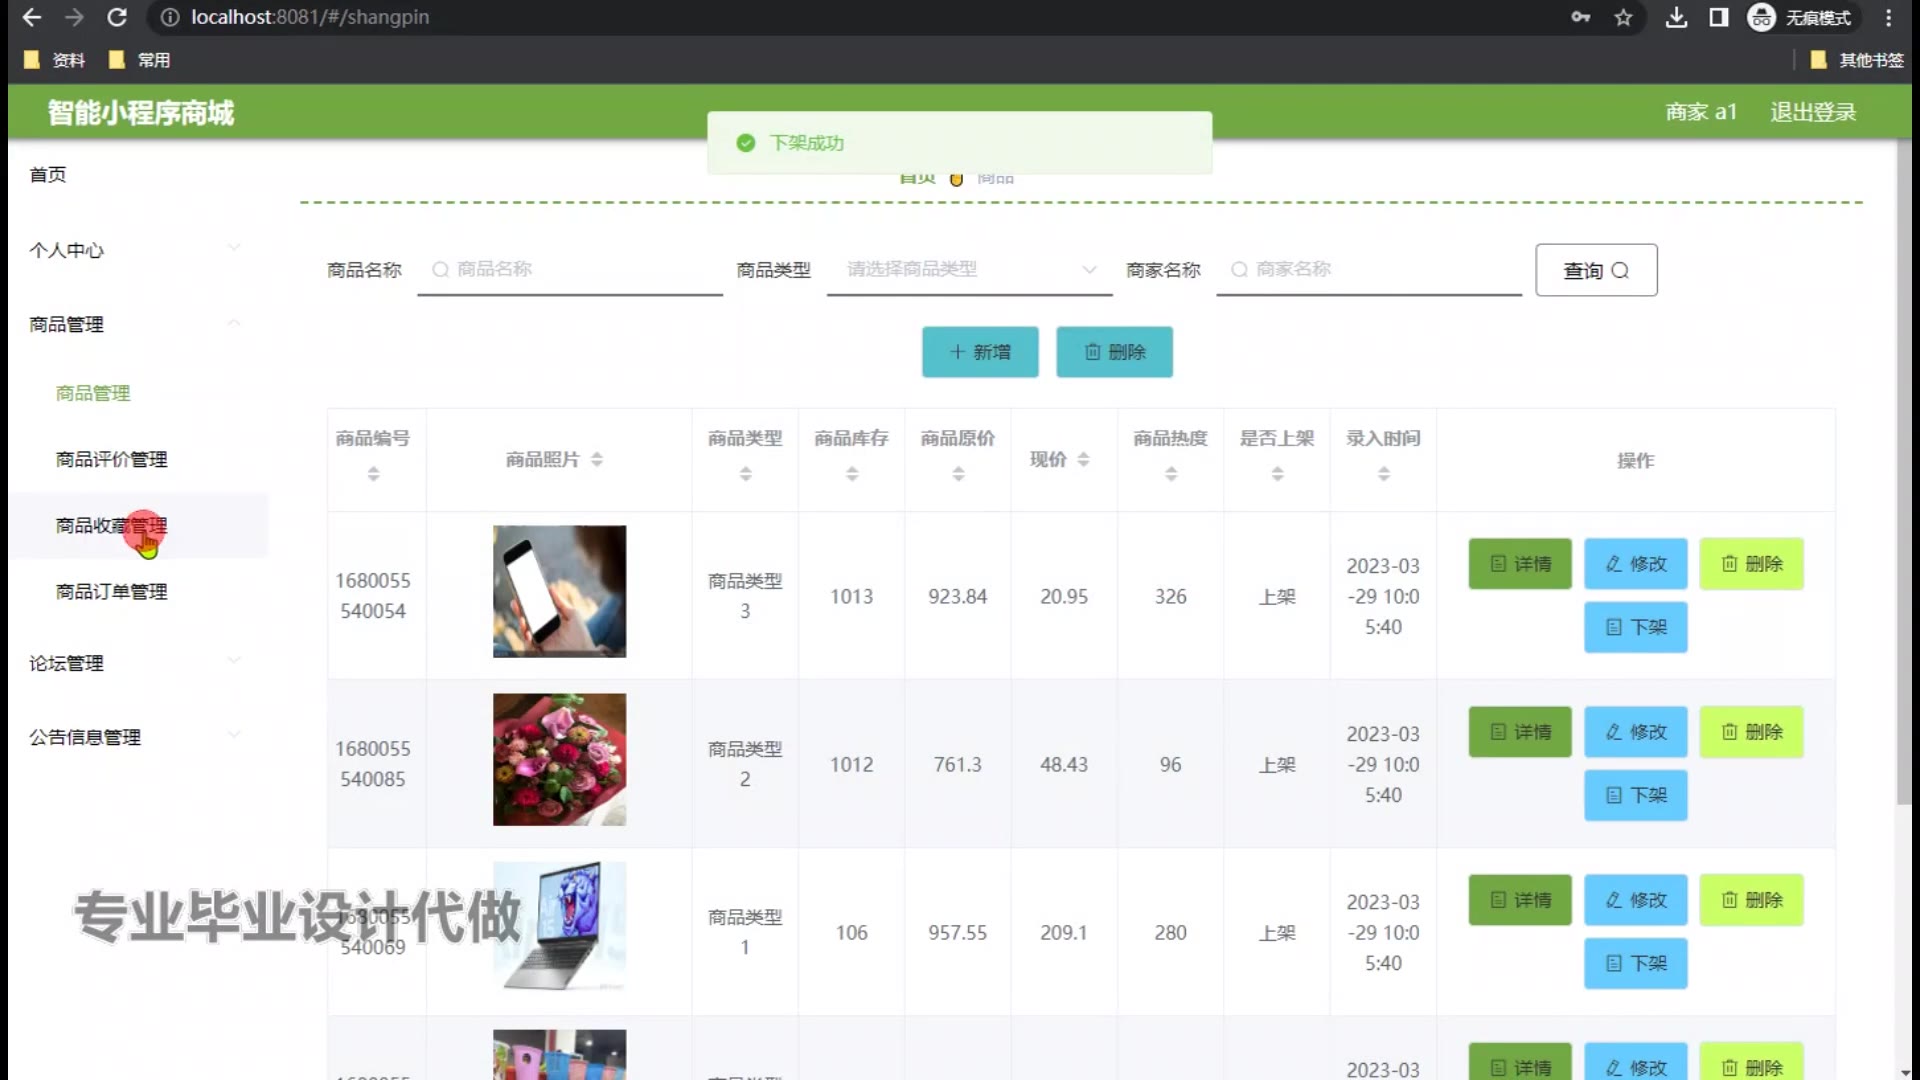The image size is (1920, 1080).
Task: Click 下架 for product 1680055540054
Action: tap(1636, 627)
